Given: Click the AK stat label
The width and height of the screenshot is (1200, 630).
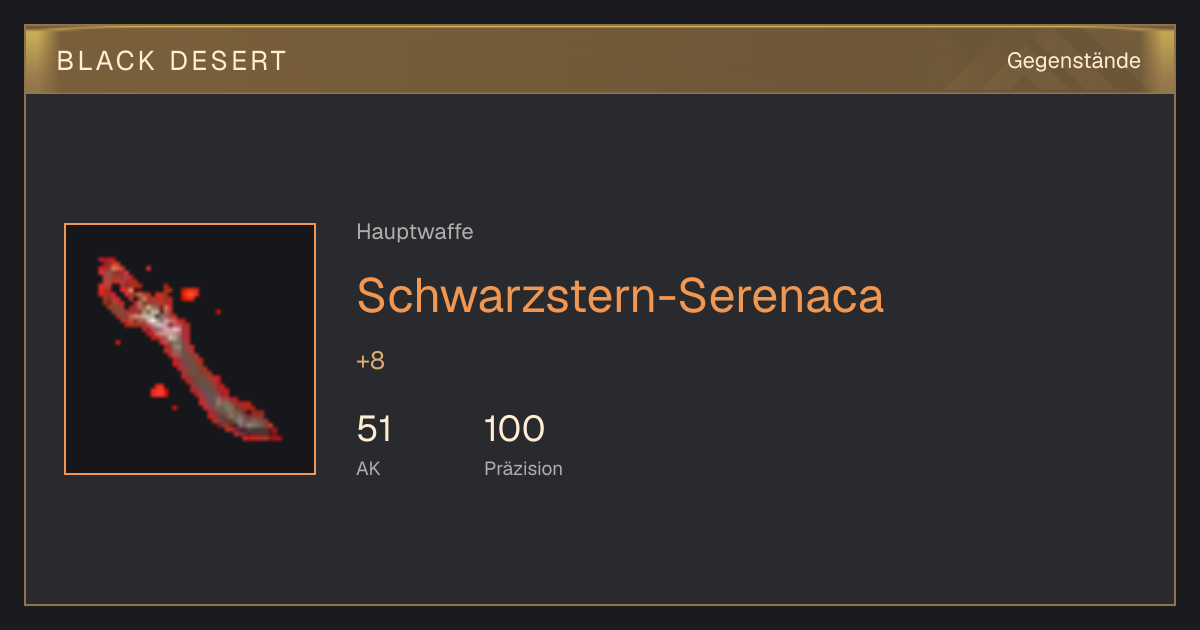Looking at the screenshot, I should pos(368,468).
